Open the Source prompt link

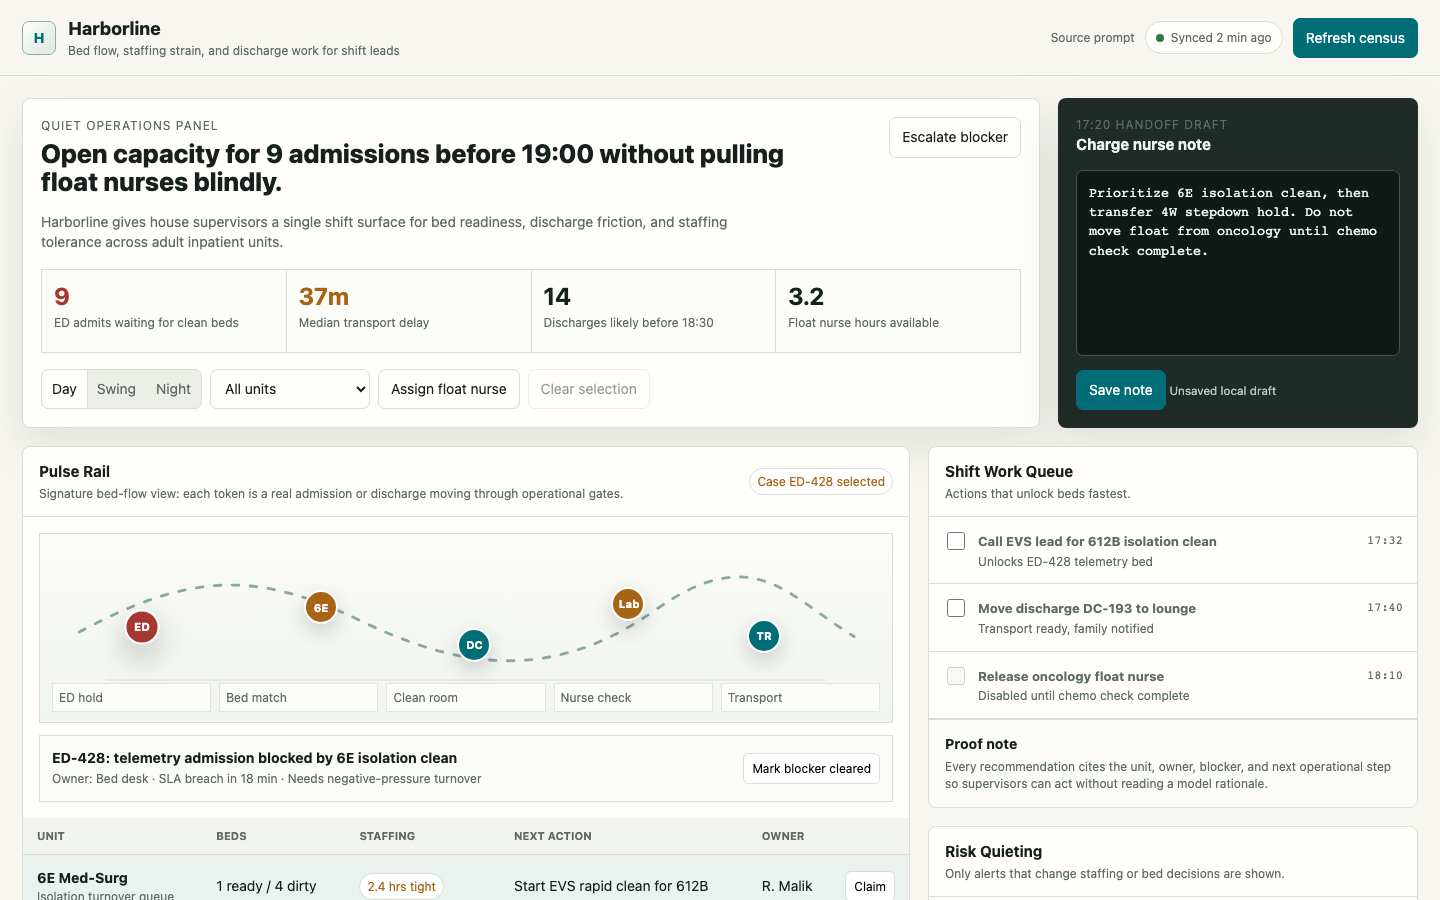coord(1092,38)
